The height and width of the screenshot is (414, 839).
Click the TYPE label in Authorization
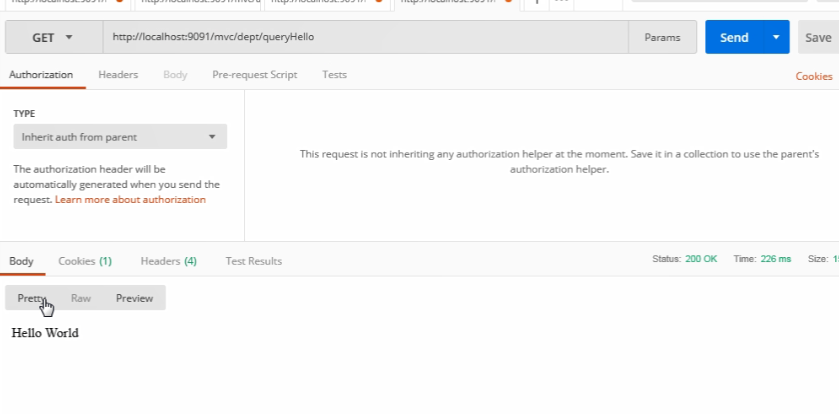tap(24, 114)
